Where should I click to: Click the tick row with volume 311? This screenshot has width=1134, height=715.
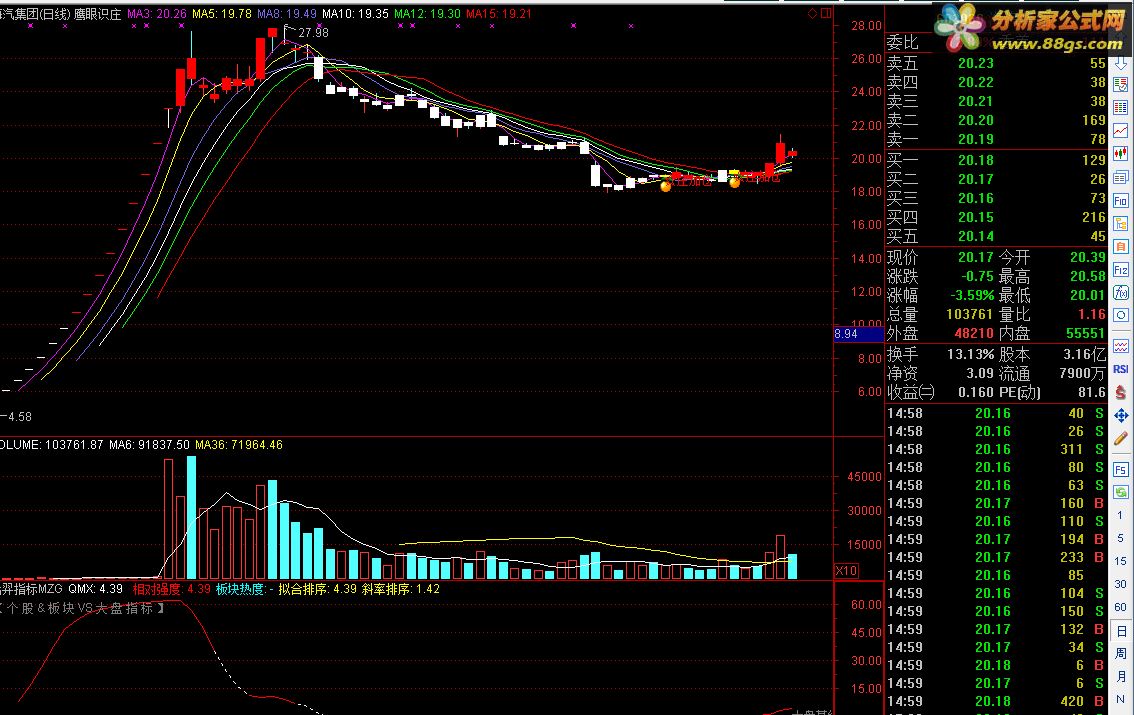coord(996,449)
